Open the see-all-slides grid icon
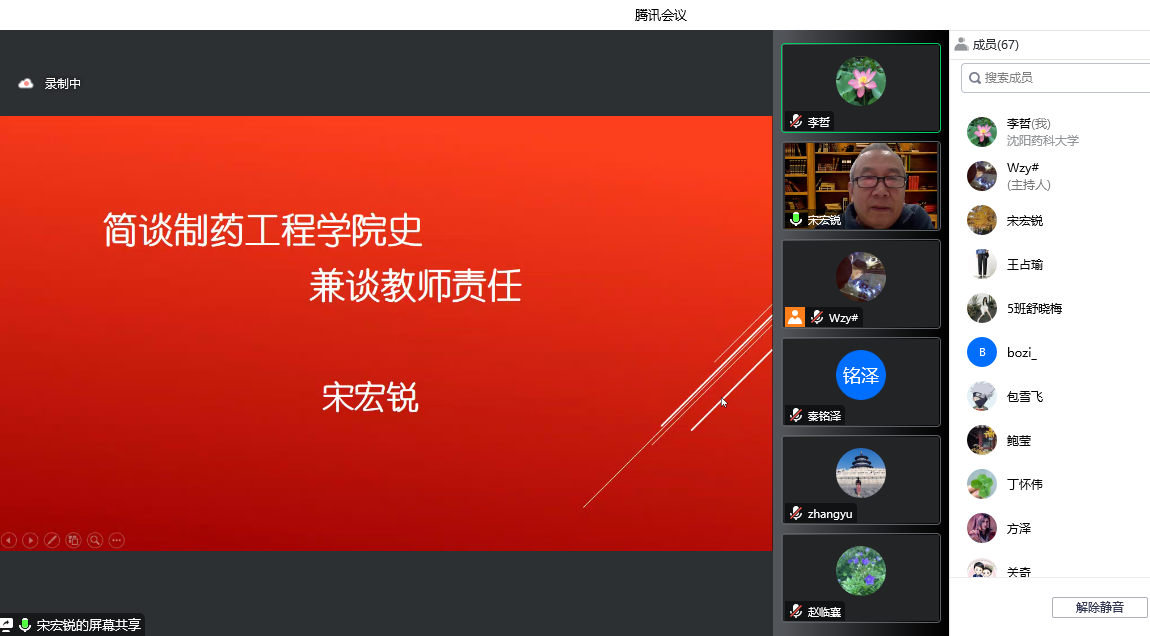1150x636 pixels. pyautogui.click(x=73, y=540)
